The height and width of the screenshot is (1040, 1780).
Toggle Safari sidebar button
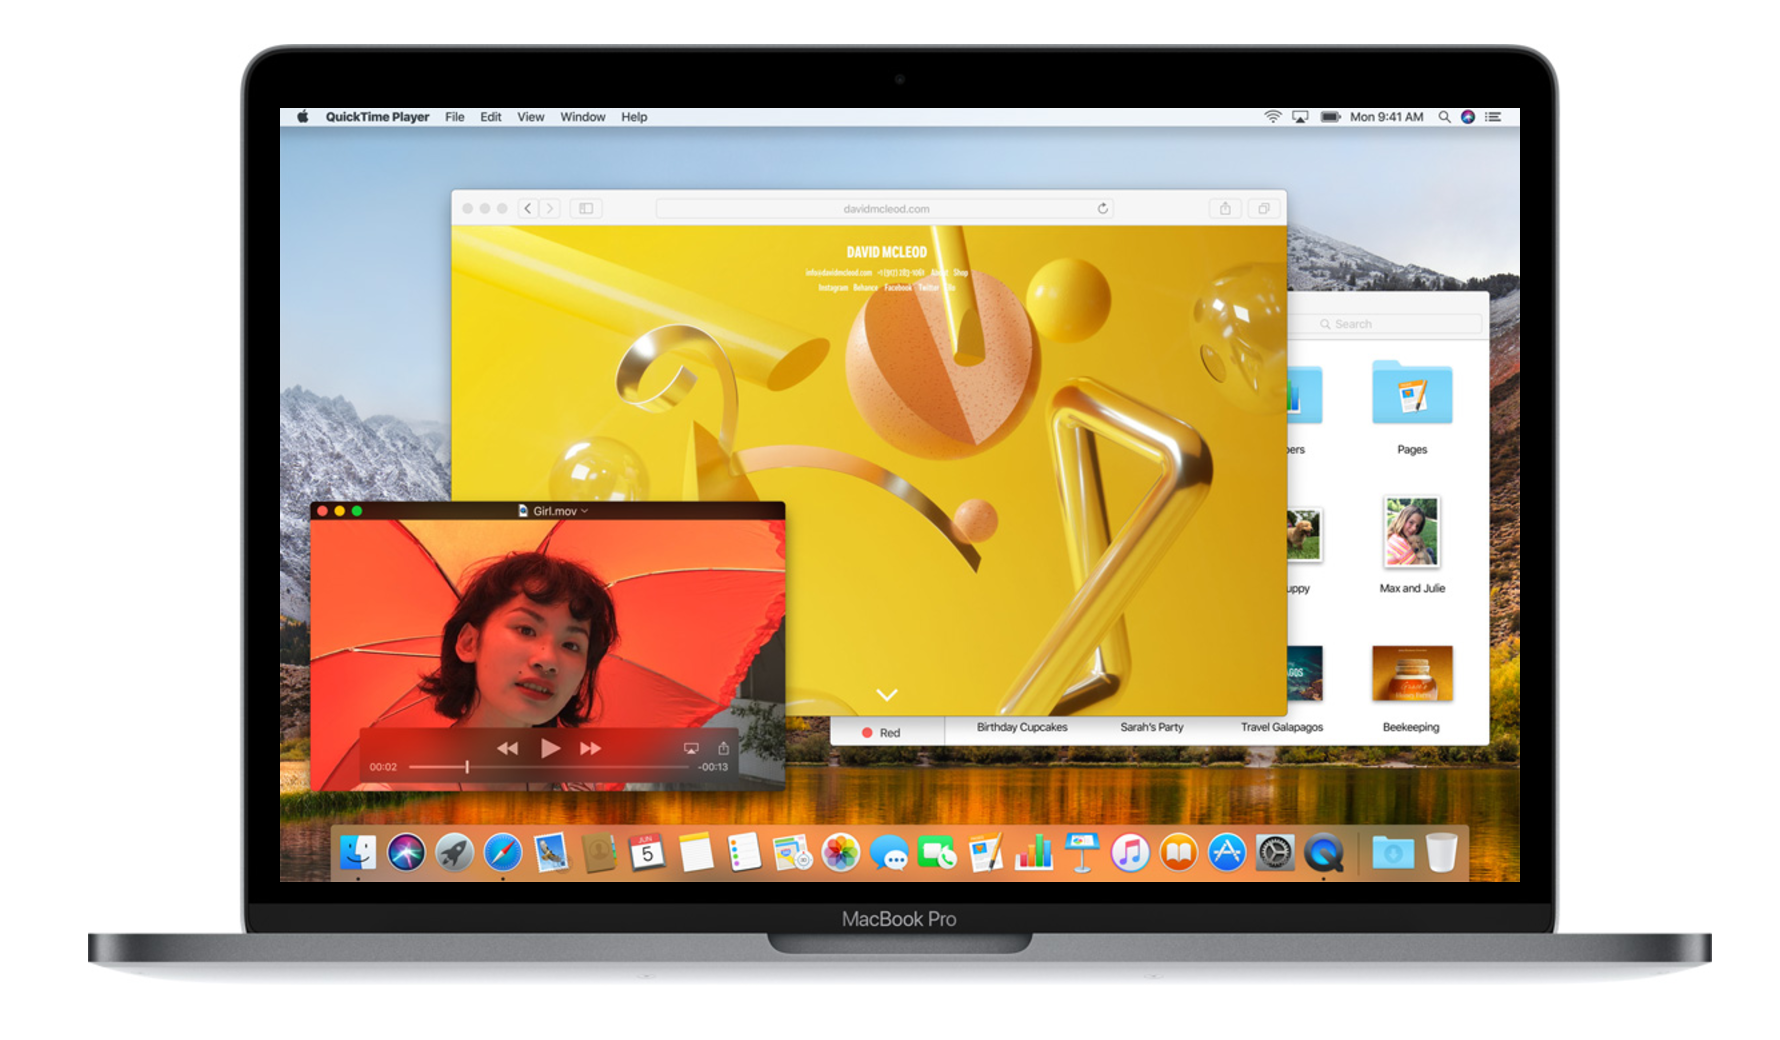pos(586,209)
